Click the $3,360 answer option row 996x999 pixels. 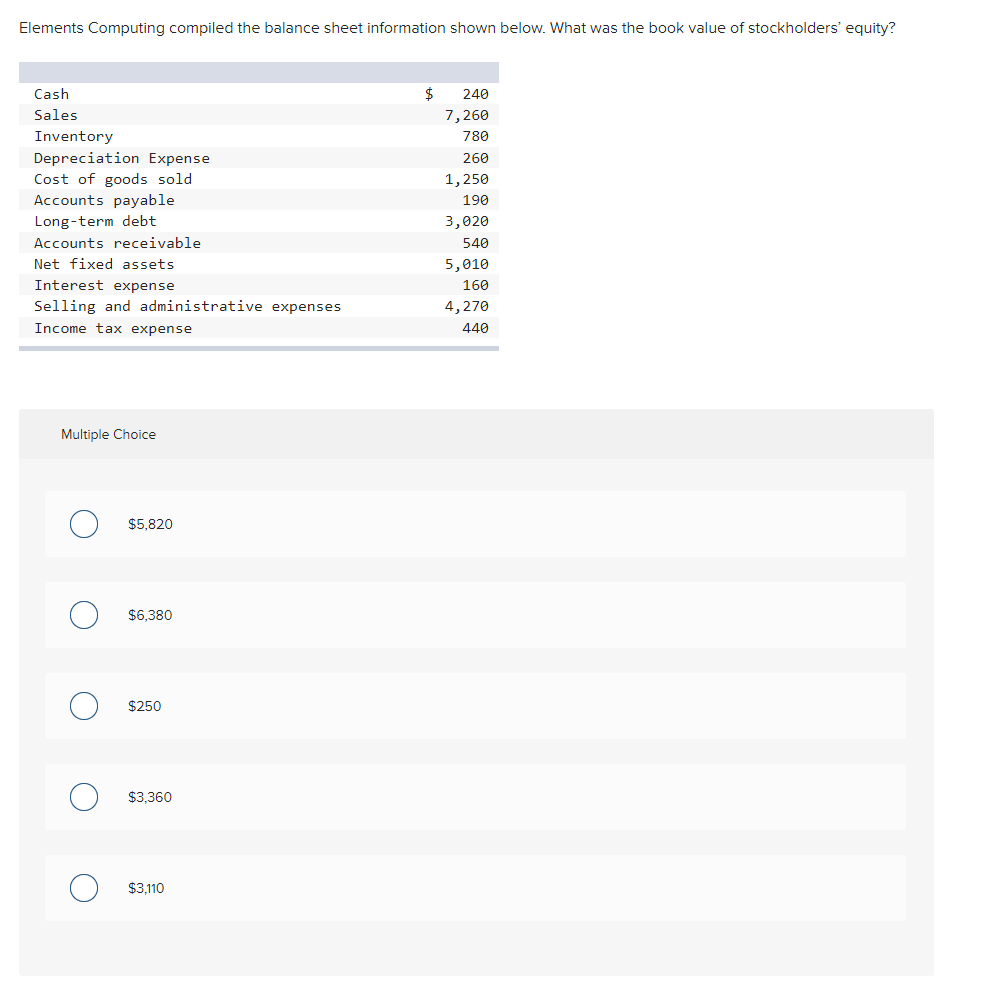tap(475, 797)
